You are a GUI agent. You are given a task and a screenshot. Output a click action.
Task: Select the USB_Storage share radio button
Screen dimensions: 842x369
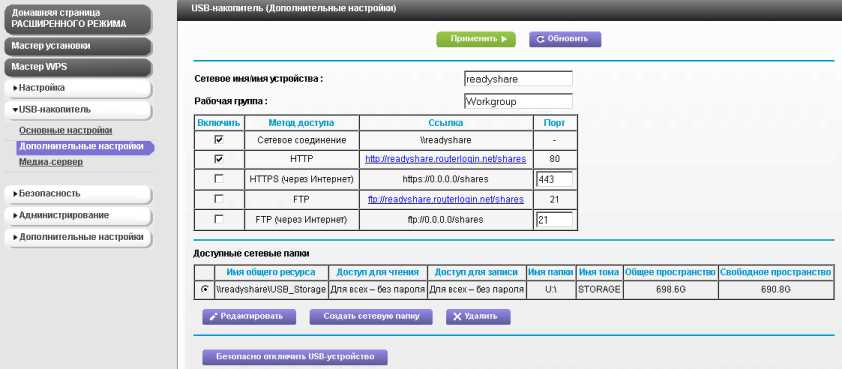point(205,290)
